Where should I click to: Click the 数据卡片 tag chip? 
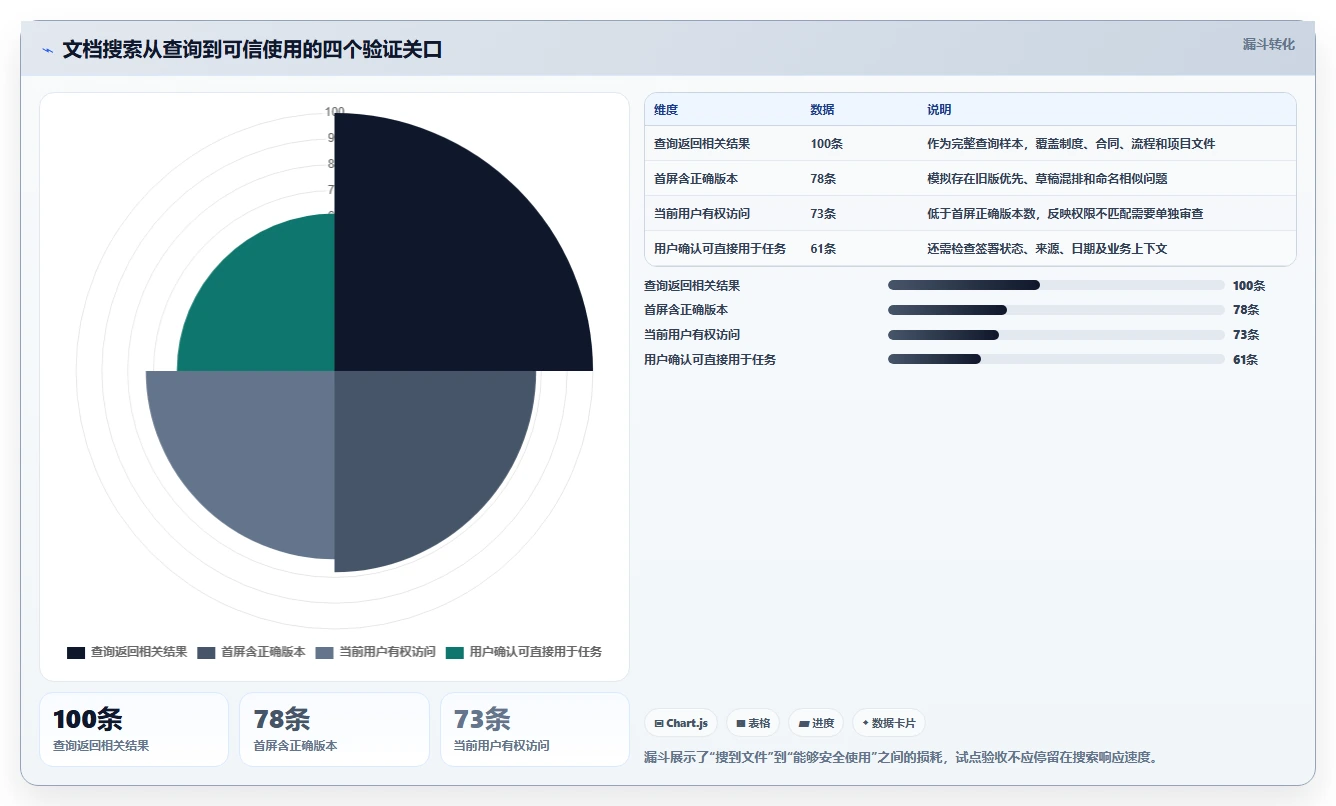tap(889, 723)
